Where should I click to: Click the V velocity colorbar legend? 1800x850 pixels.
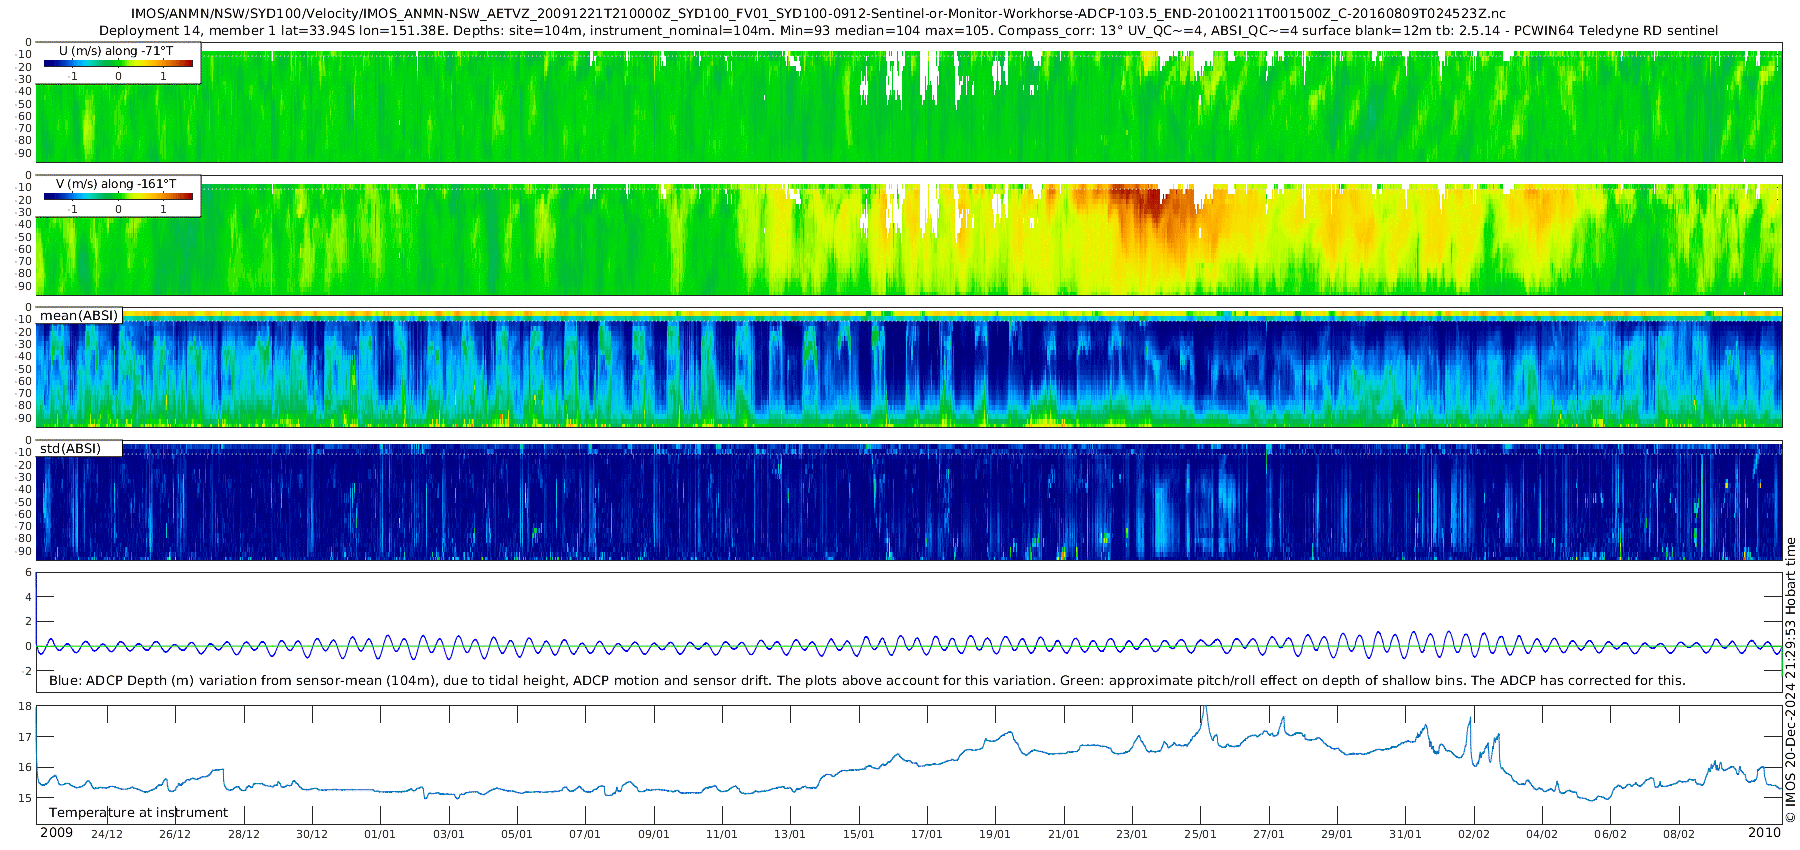click(x=118, y=197)
